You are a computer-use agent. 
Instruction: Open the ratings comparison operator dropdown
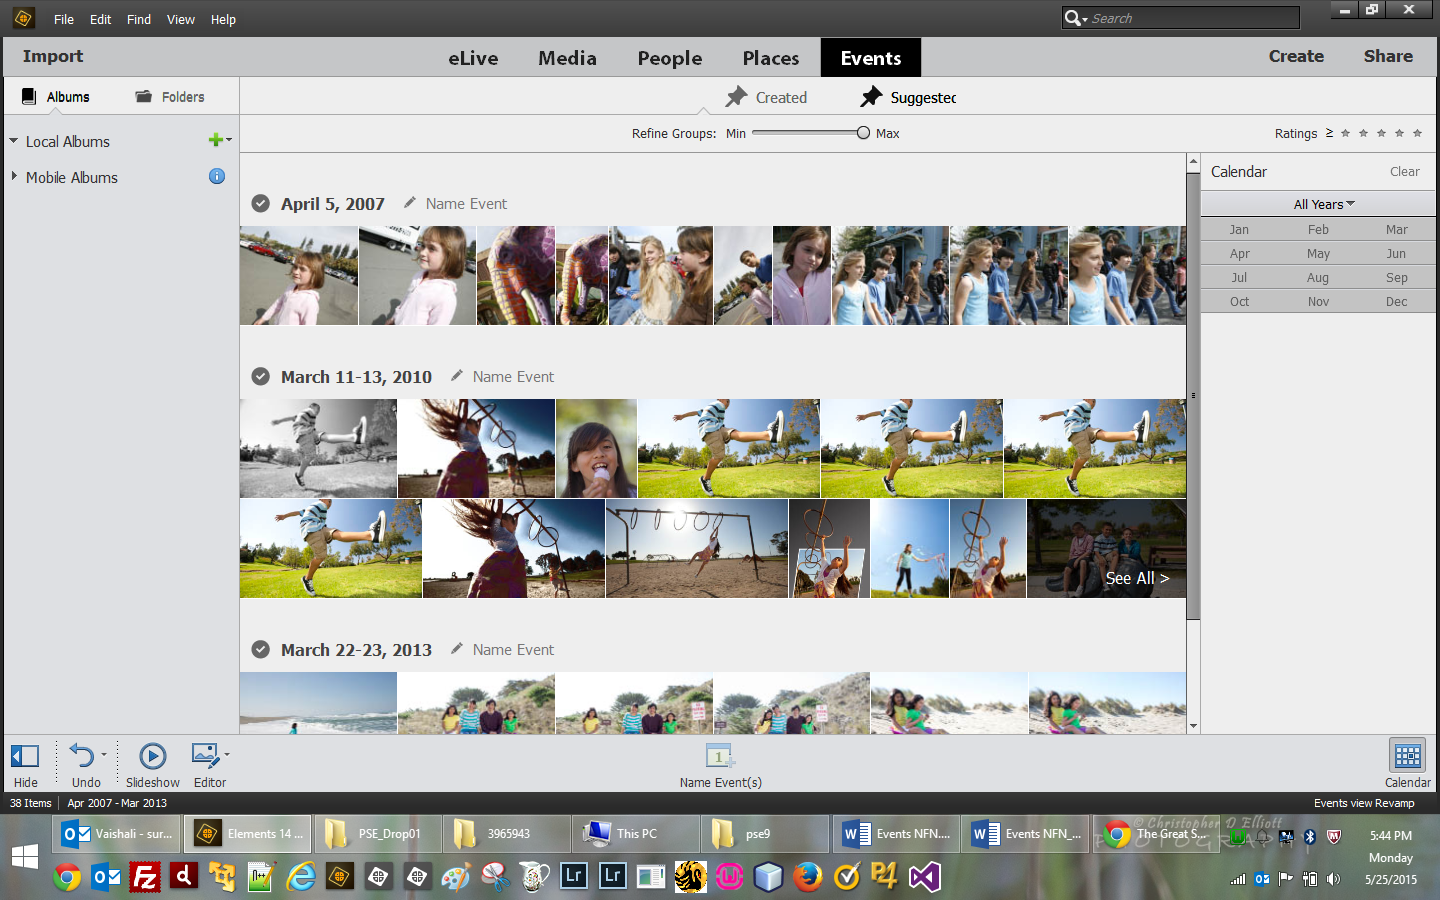point(1329,133)
